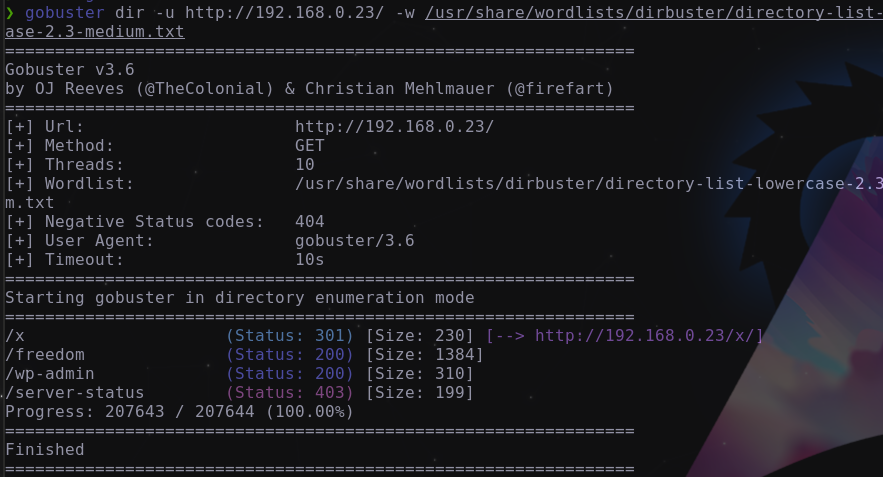The image size is (883, 477).
Task: Click the '[+] Method:' label
Action: [x=60, y=146]
